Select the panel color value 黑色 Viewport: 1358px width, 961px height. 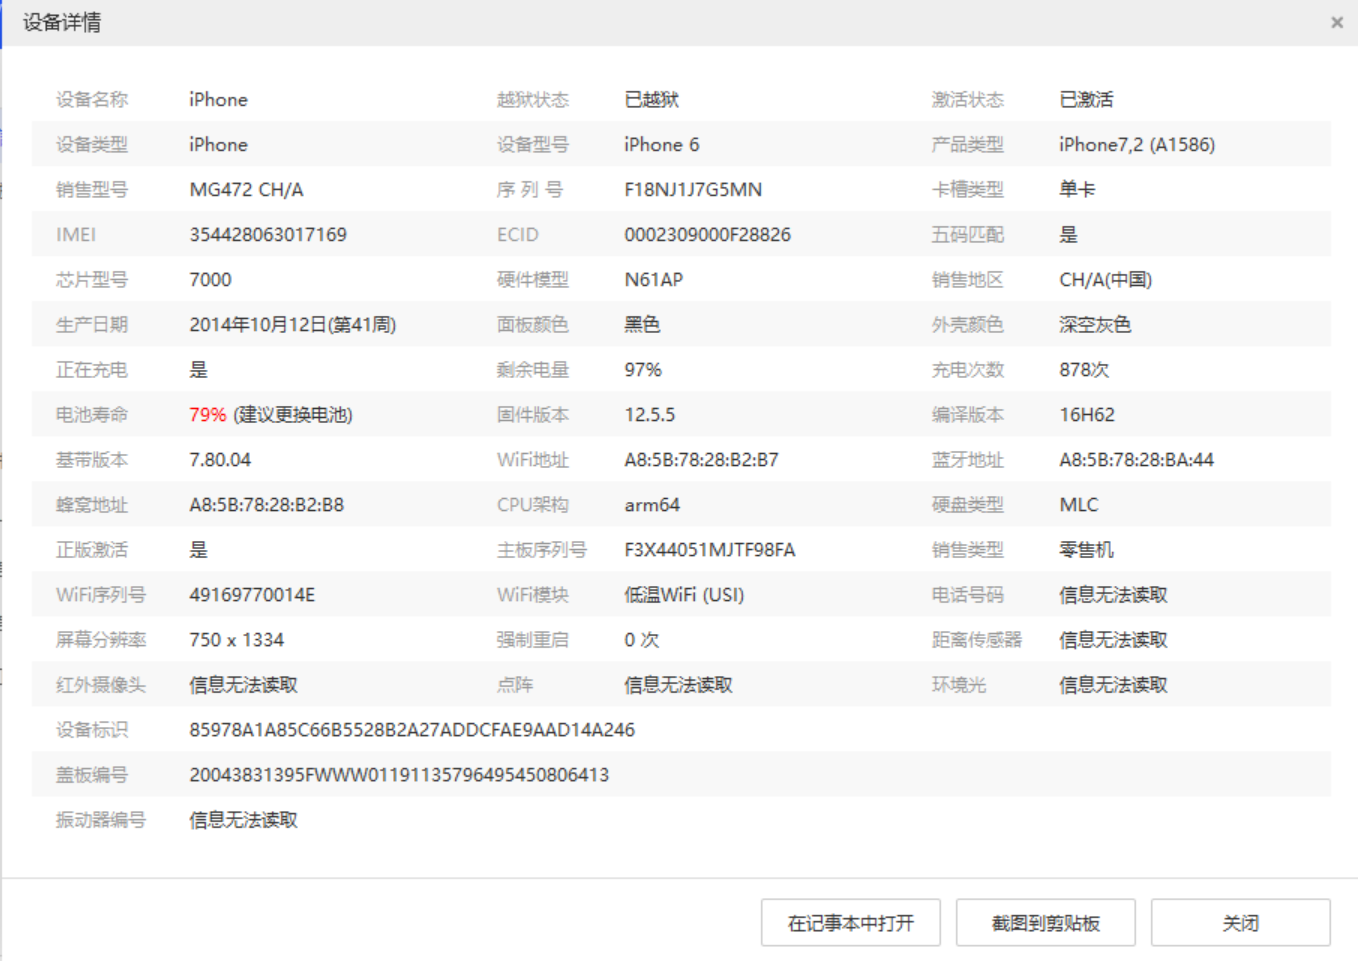(642, 325)
